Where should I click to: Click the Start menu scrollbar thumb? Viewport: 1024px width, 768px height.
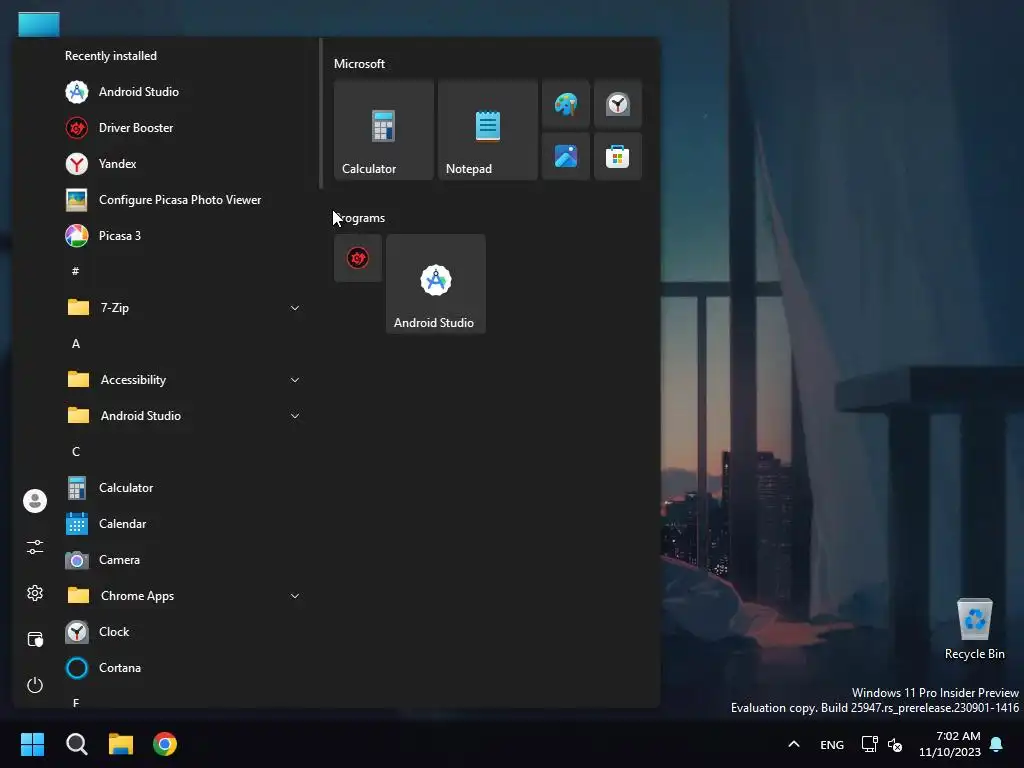click(x=321, y=114)
